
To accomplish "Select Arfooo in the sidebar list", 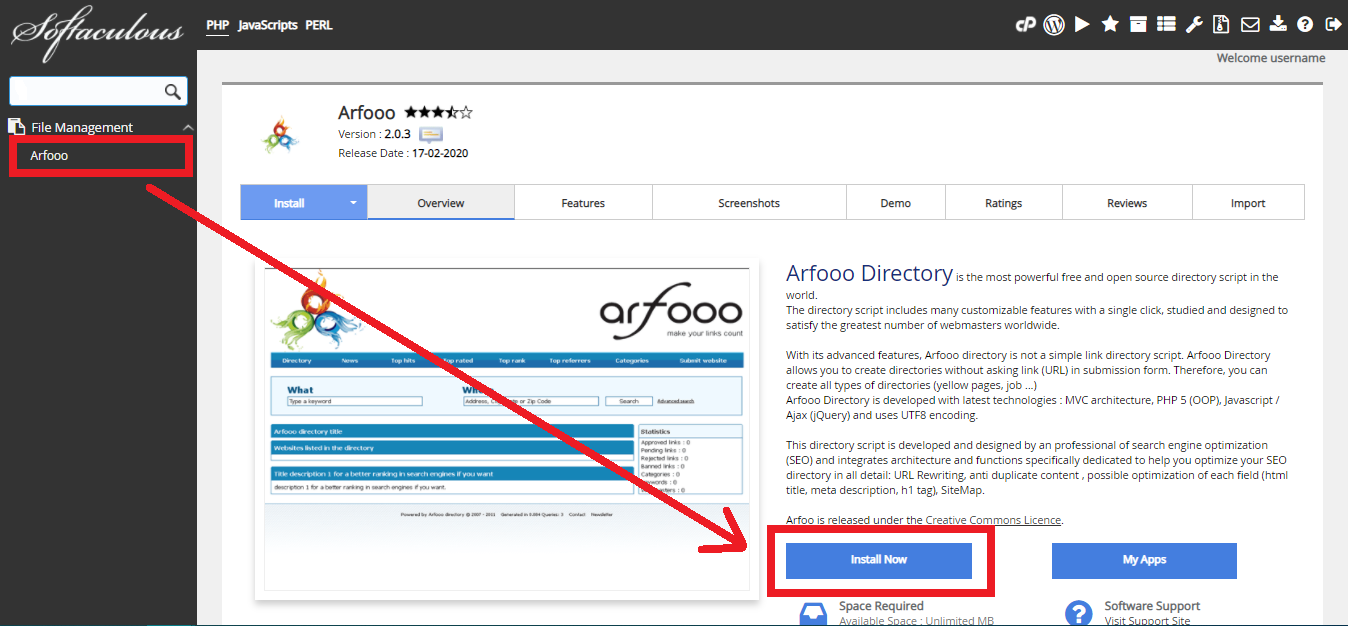I will coord(49,156).
